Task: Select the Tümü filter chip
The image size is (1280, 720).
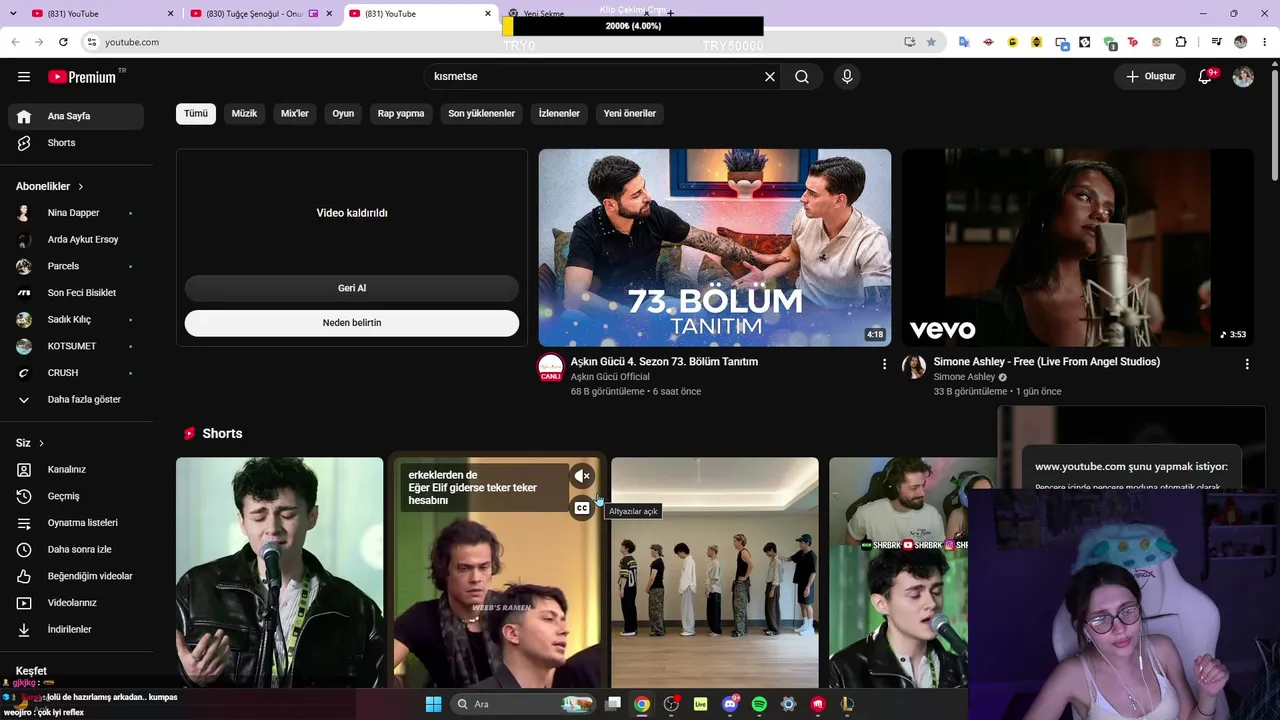Action: click(196, 114)
